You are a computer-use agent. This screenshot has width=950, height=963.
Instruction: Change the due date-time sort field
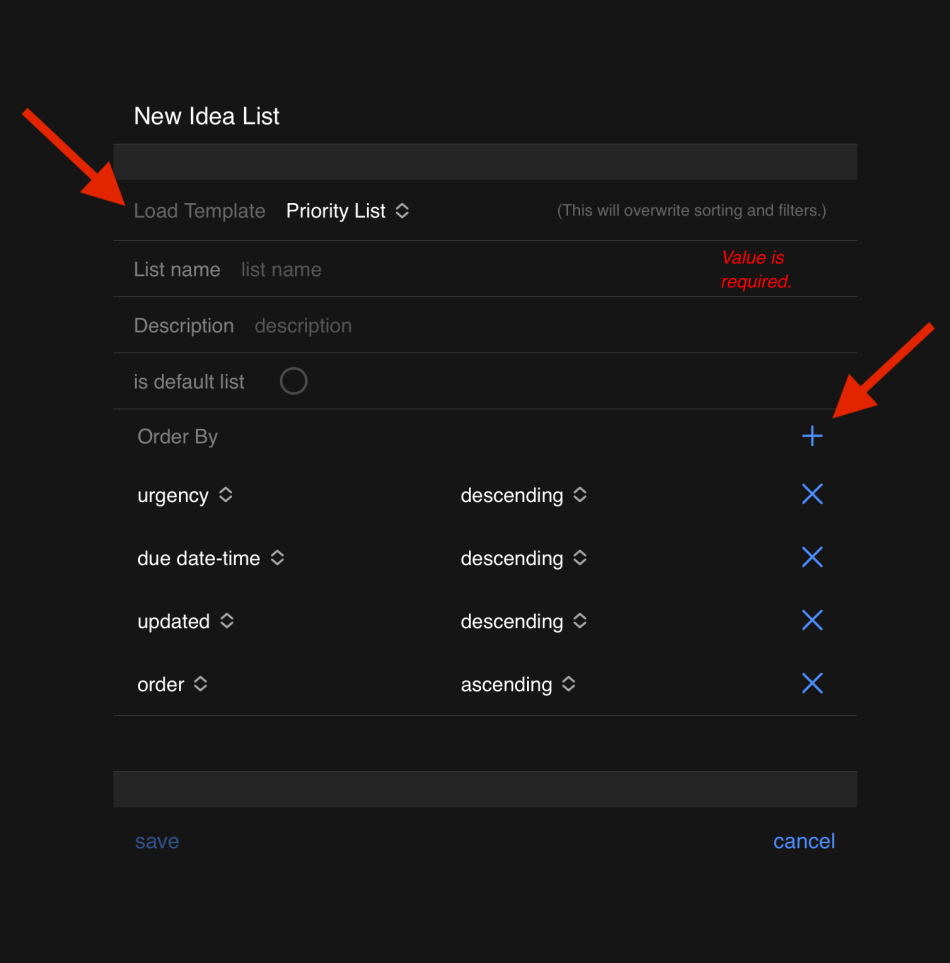[x=211, y=559]
